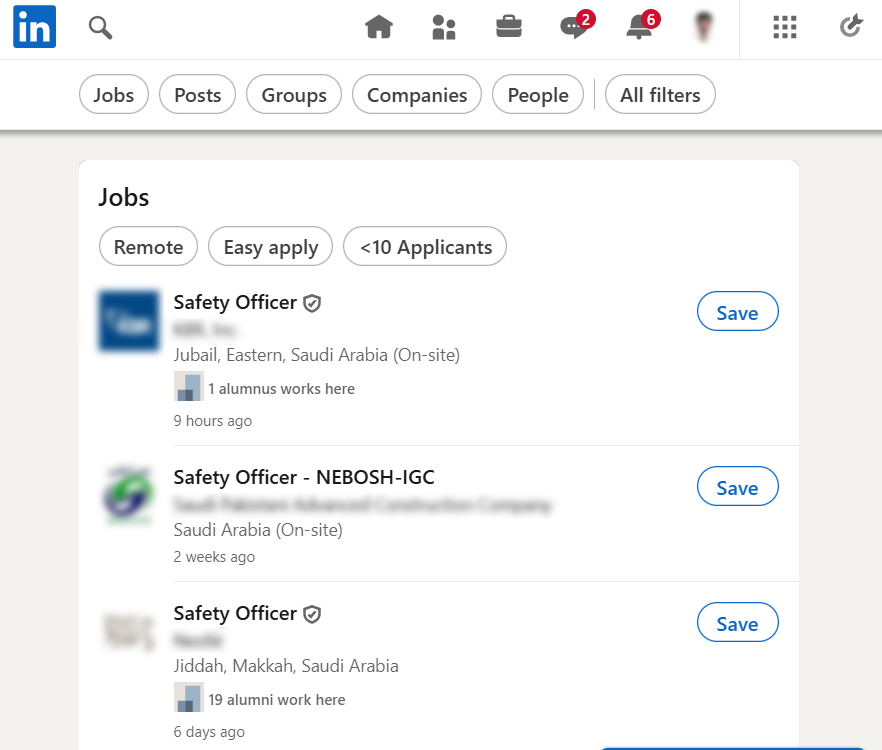Open Messaging with 2 unread messages

pos(574,28)
